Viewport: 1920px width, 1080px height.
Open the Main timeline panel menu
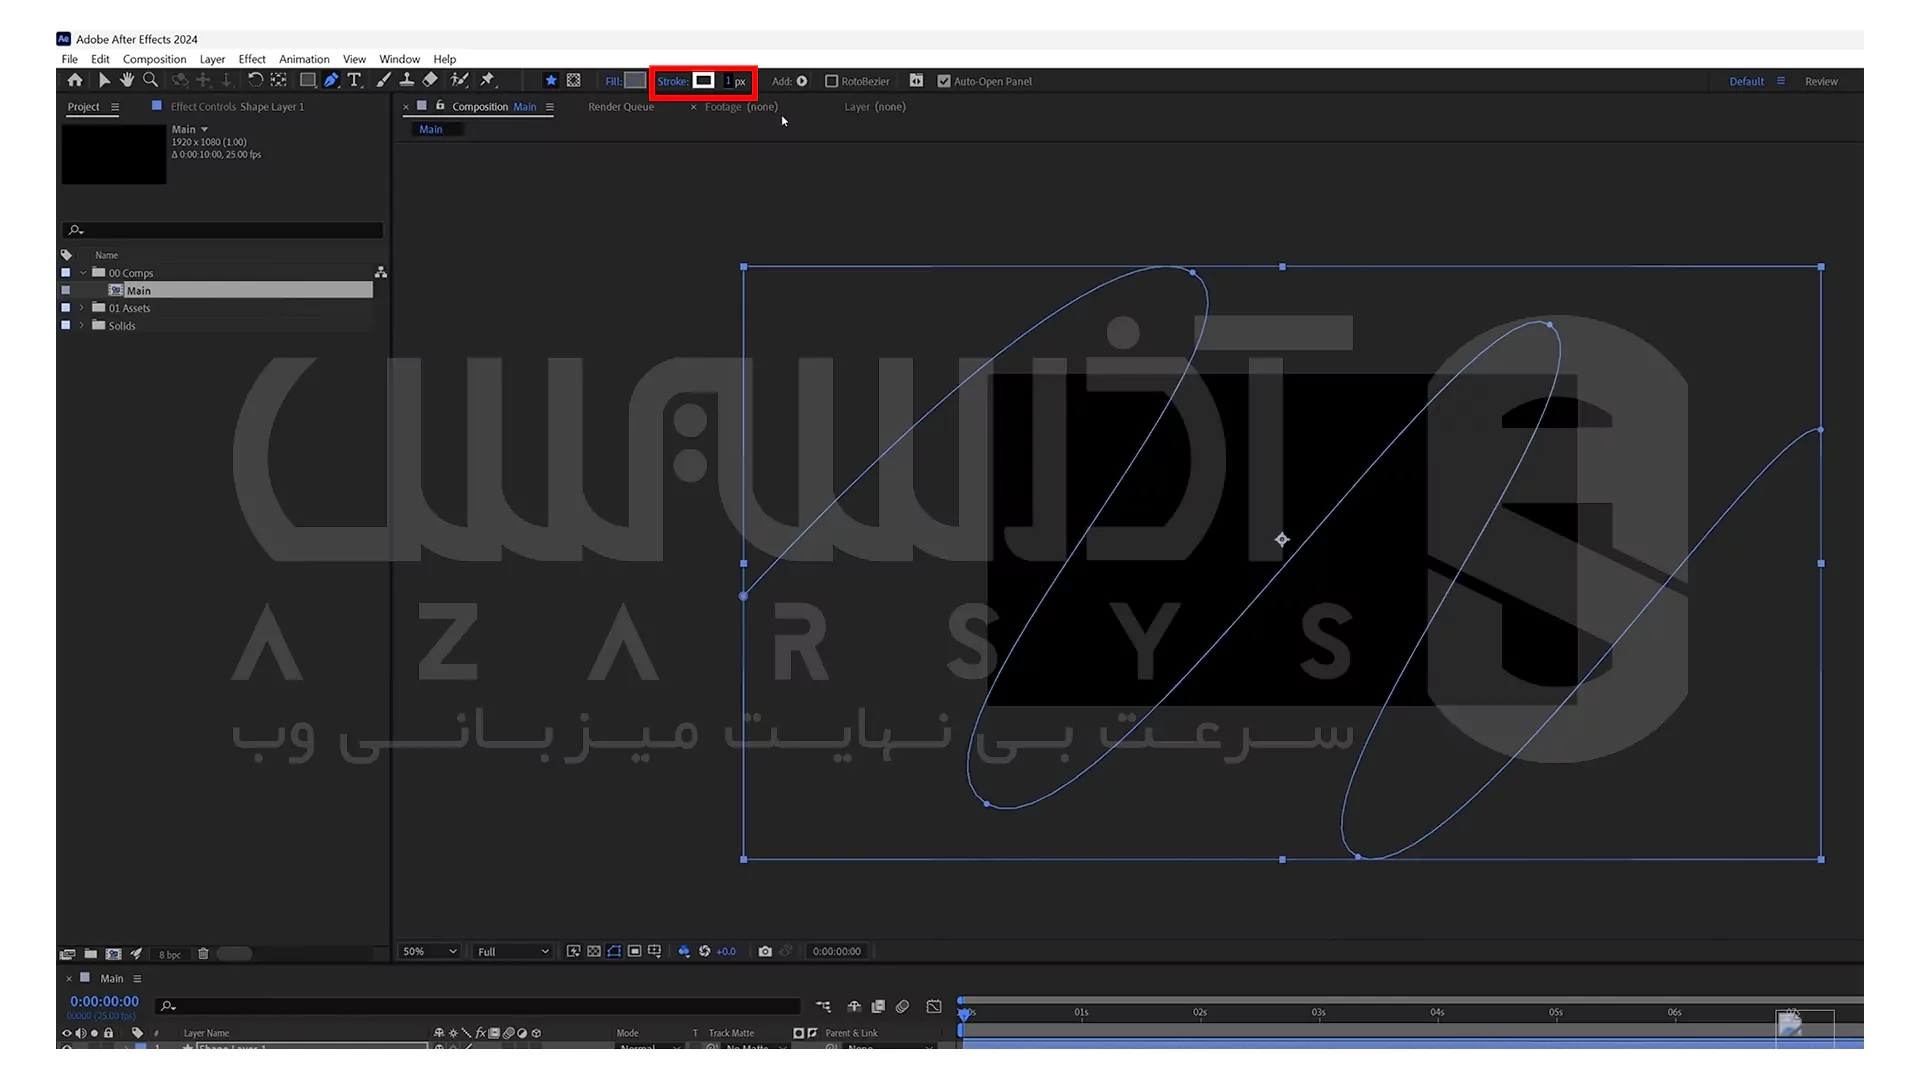tap(137, 979)
